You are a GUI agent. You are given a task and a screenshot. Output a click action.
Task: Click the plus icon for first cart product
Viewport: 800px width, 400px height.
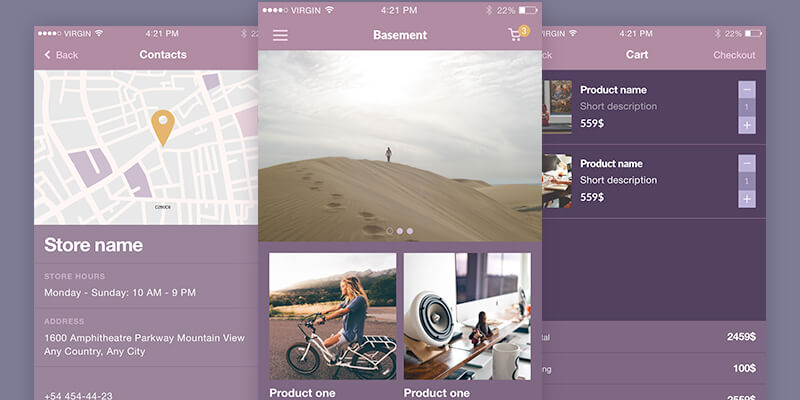click(747, 125)
